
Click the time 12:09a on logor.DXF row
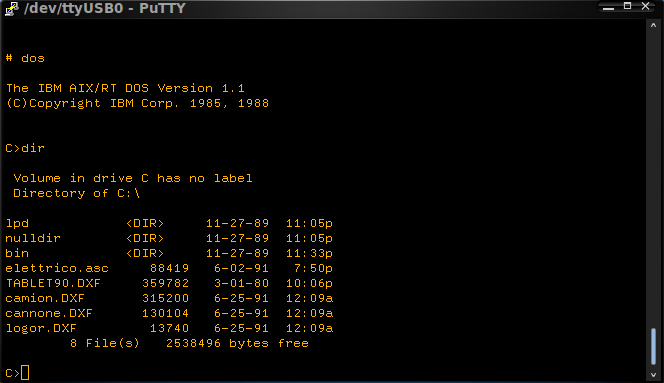[x=310, y=328]
